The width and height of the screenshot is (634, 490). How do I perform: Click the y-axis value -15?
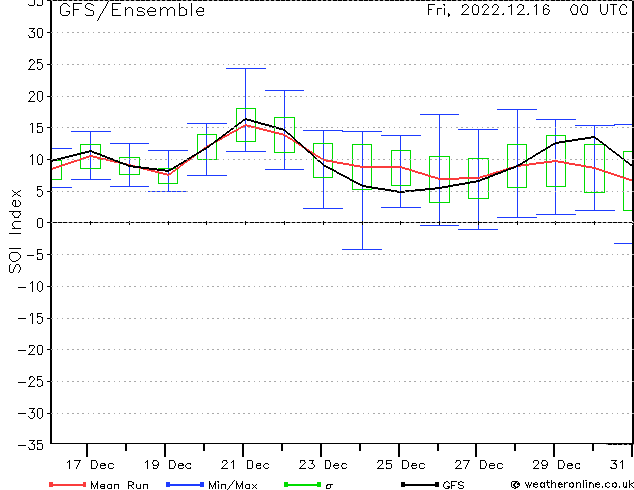click(30, 319)
